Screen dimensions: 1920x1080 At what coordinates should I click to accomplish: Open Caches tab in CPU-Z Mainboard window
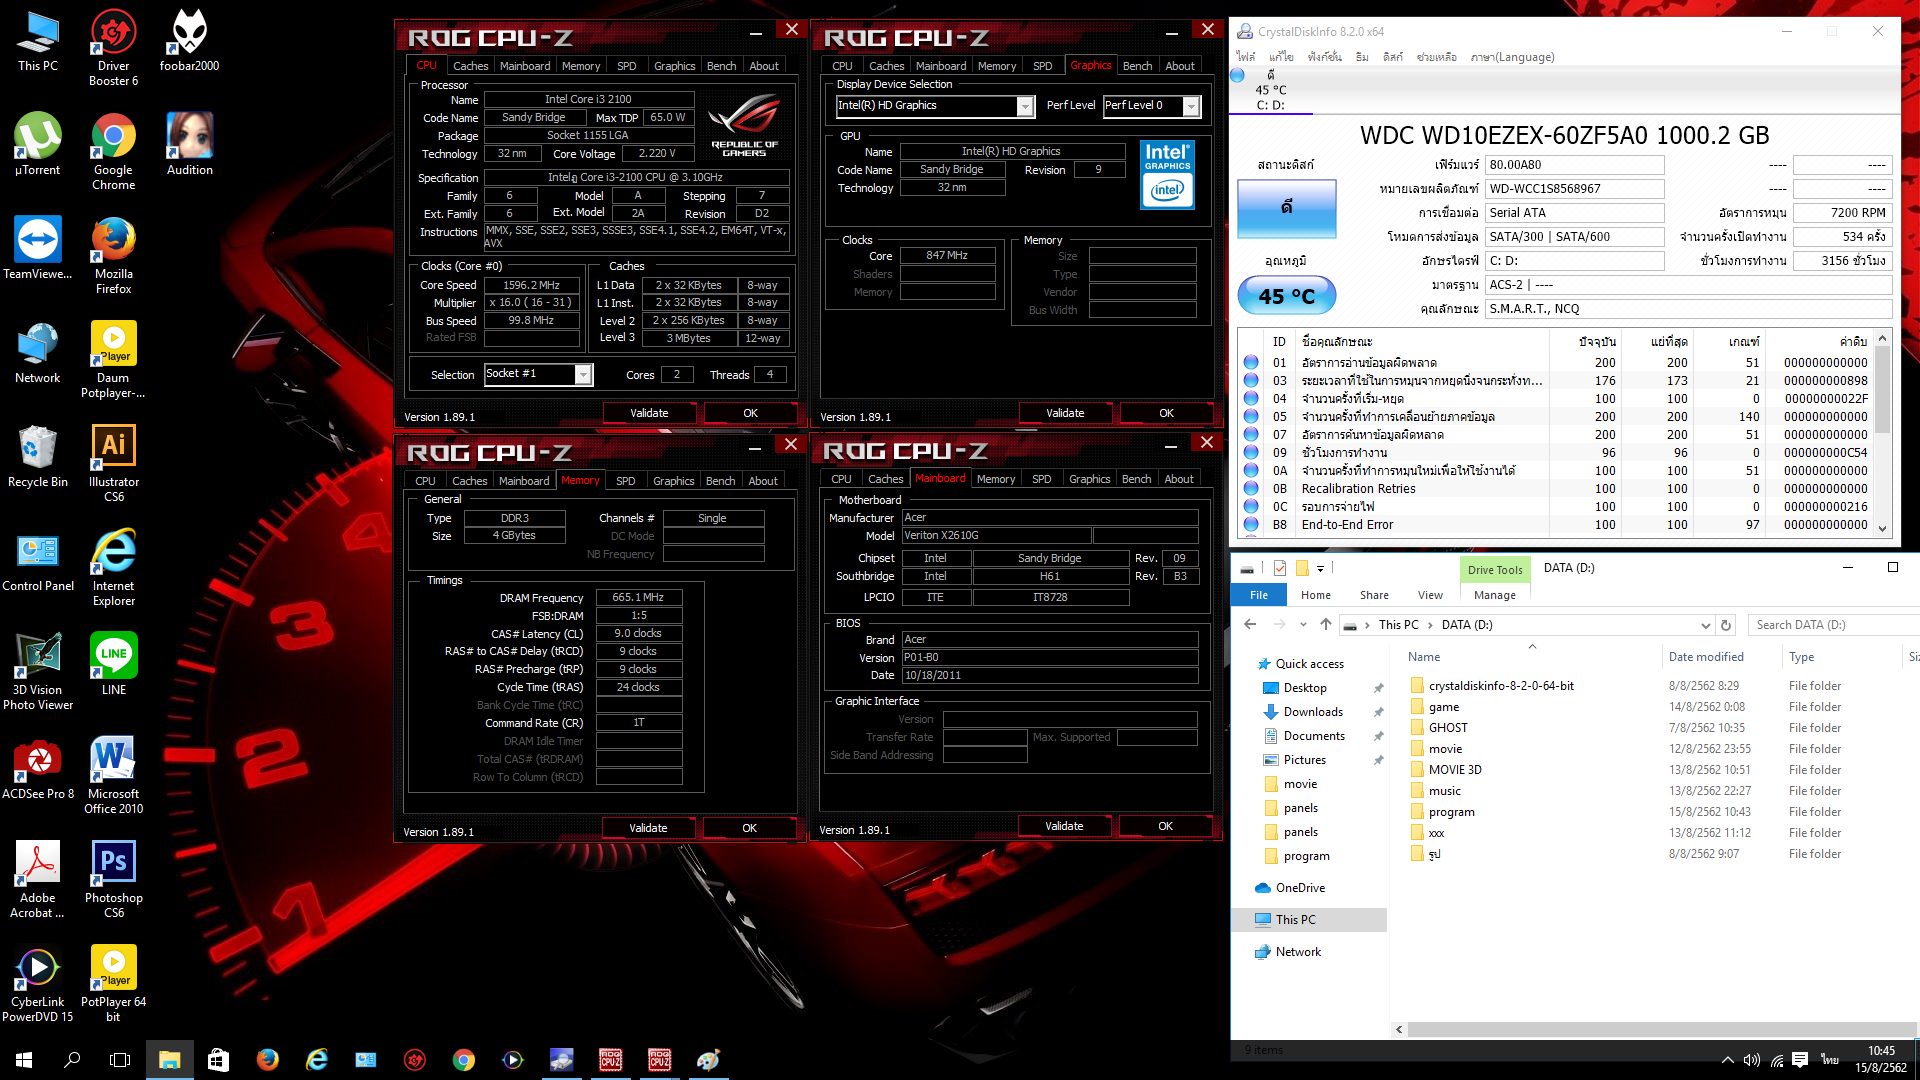click(886, 479)
